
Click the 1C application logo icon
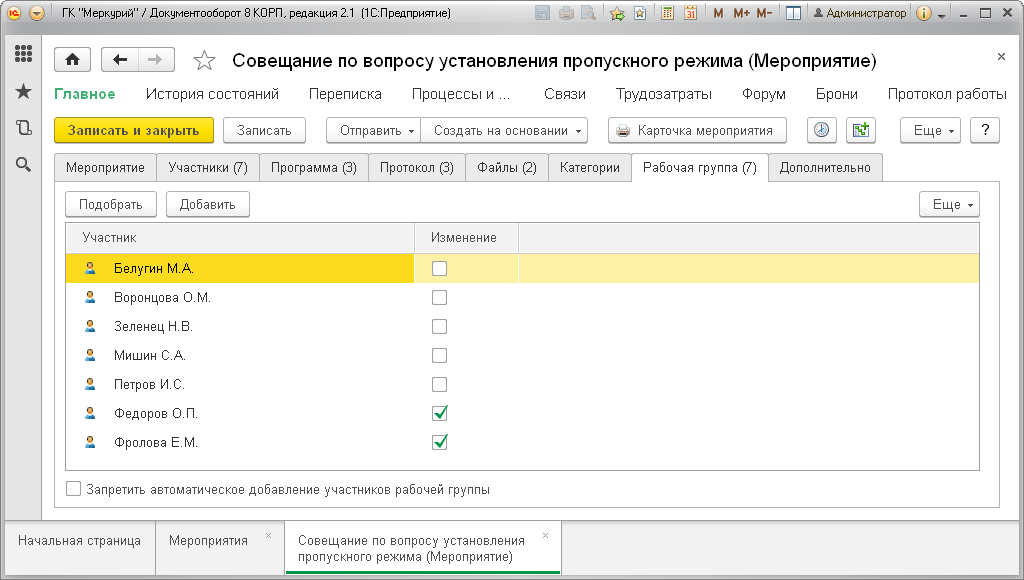coord(14,12)
